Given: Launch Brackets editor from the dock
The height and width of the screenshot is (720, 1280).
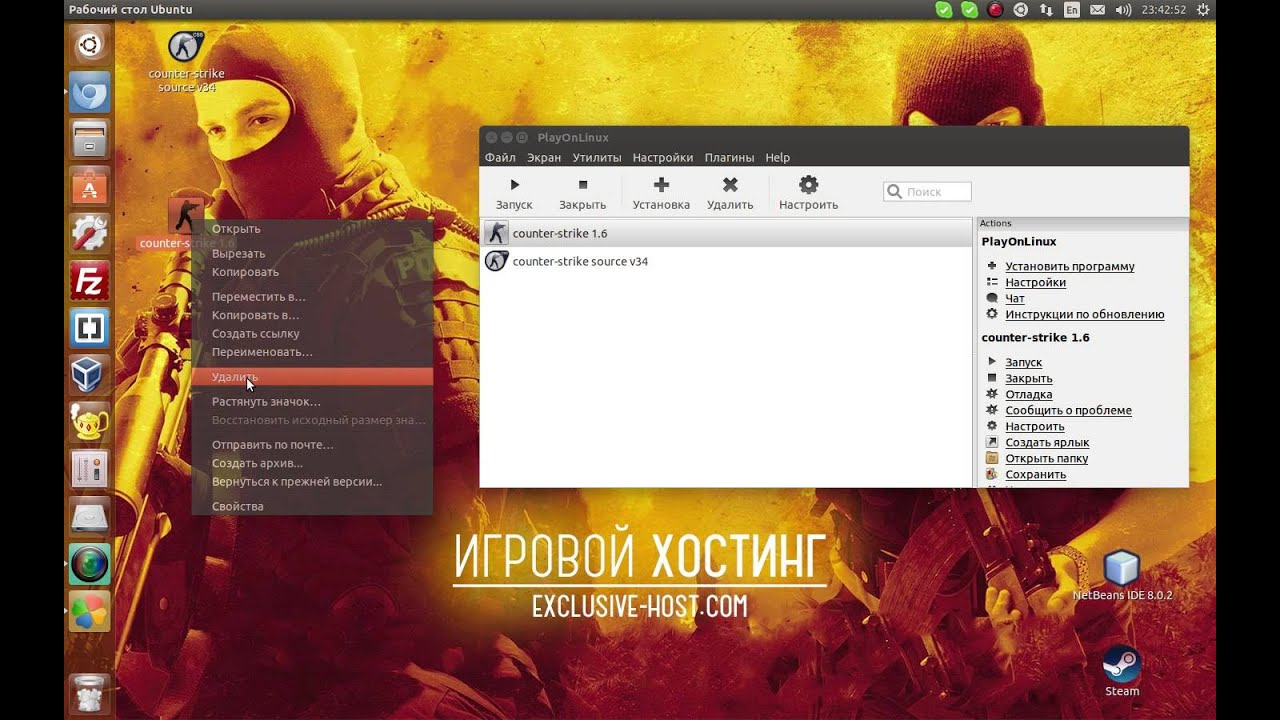Looking at the screenshot, I should coord(90,328).
